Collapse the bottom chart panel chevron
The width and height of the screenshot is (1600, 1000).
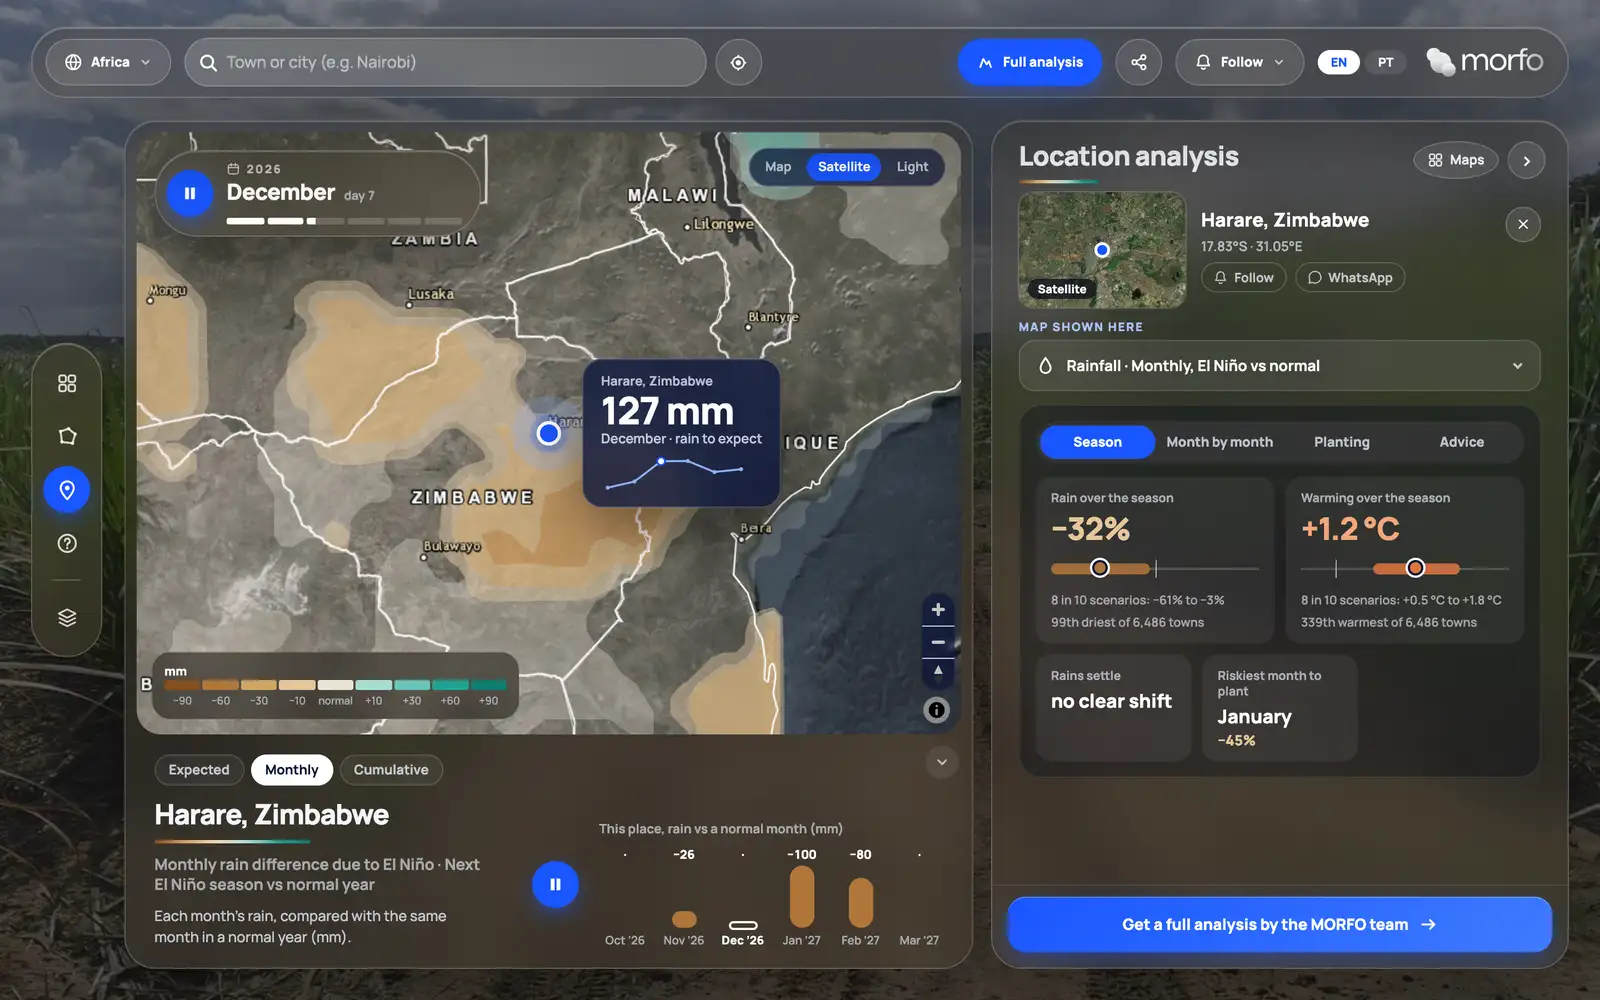(941, 762)
